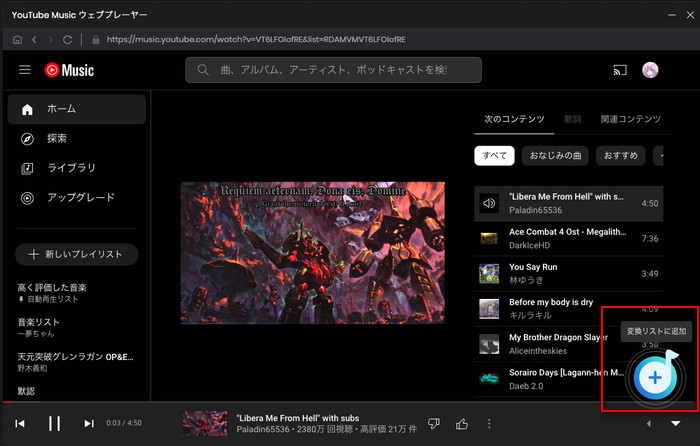Viewport: 700px width, 446px height.
Task: Click speaker icon on Libera Me row
Action: [x=489, y=204]
